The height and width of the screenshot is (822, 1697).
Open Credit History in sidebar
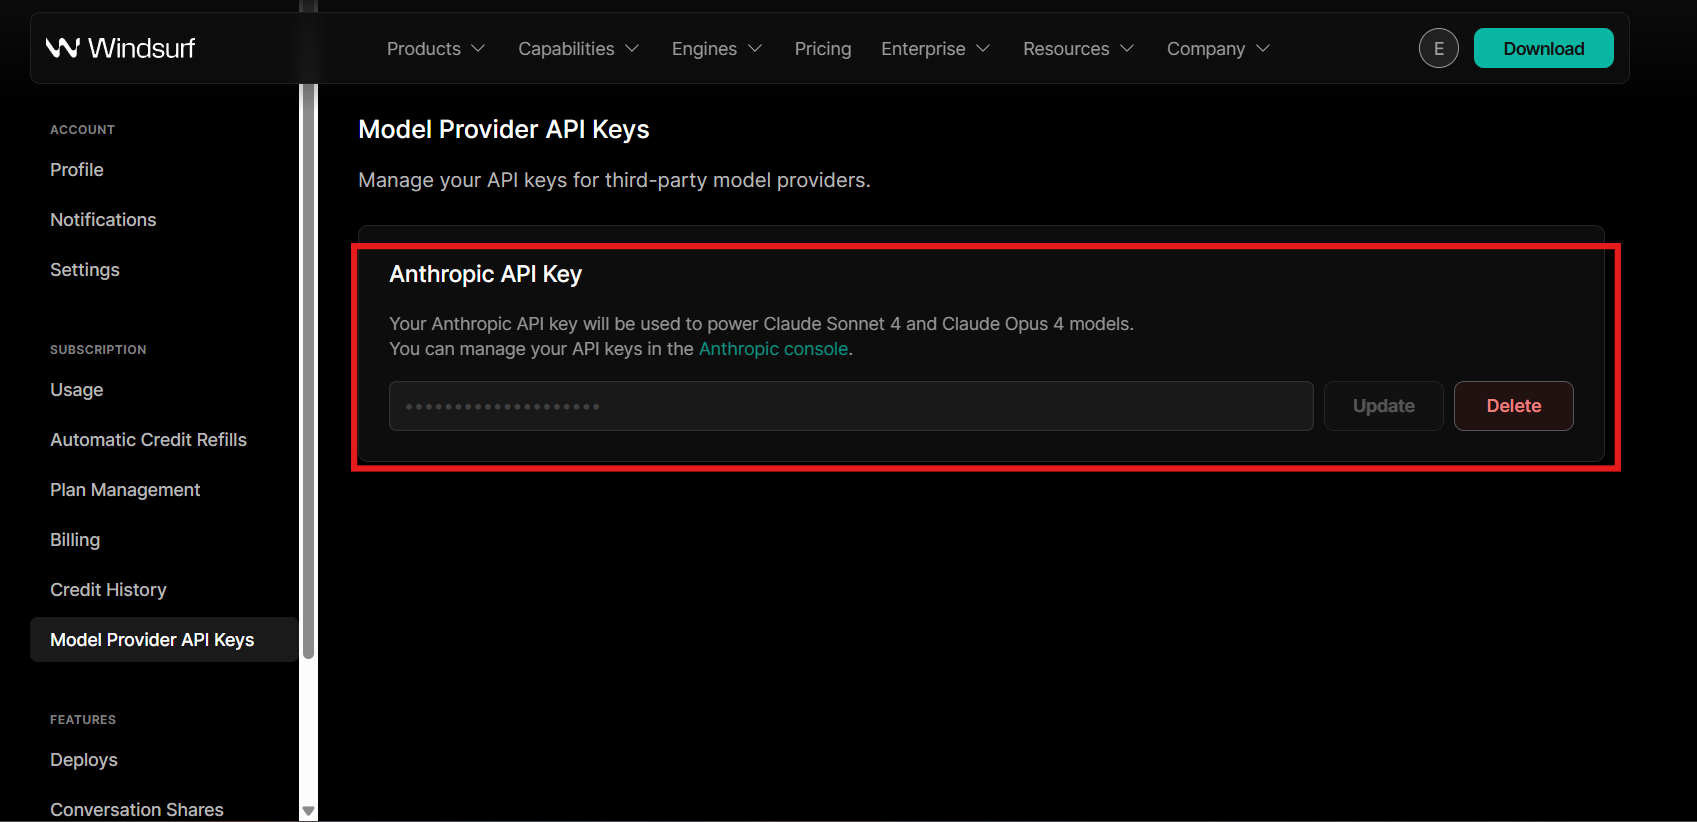click(108, 590)
